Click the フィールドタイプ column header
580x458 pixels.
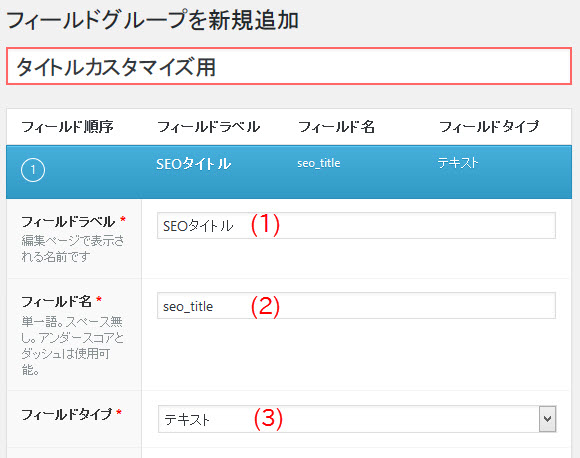click(x=489, y=127)
